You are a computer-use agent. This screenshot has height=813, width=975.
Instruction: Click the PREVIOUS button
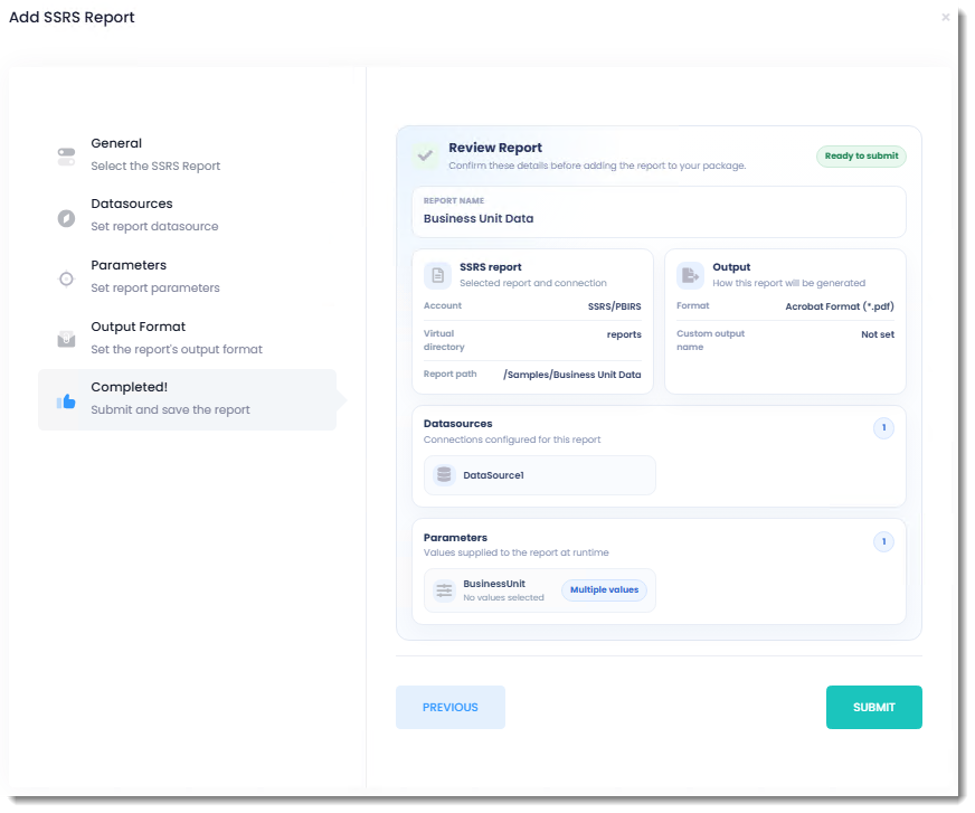[450, 707]
